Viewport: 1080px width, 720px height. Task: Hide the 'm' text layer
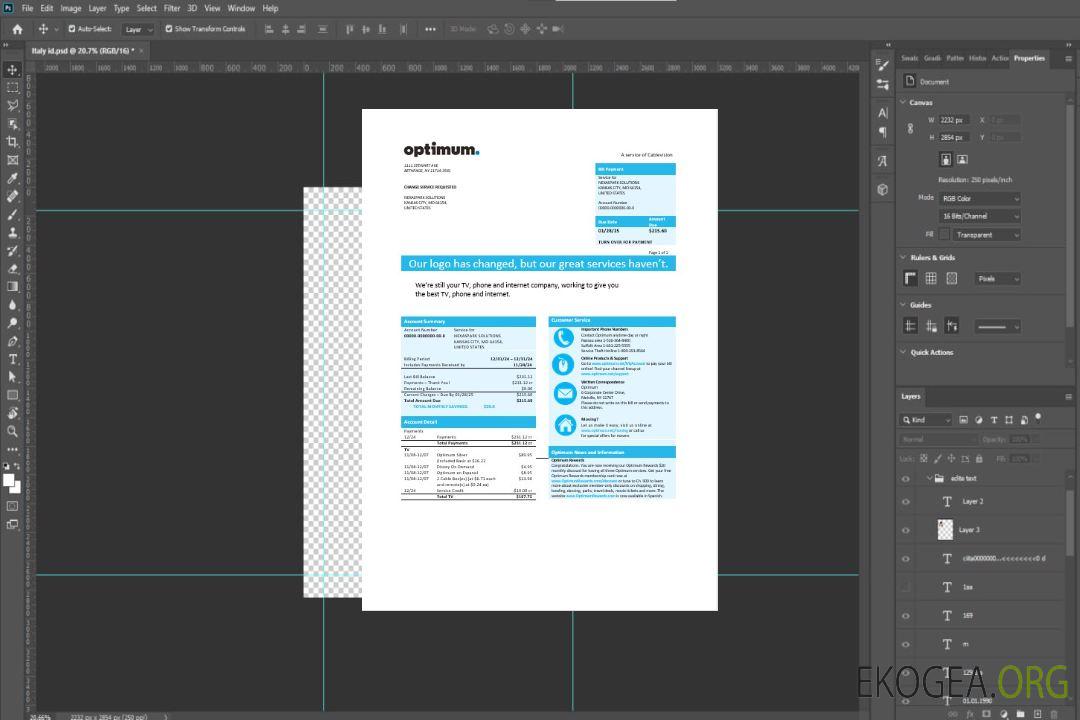[906, 644]
